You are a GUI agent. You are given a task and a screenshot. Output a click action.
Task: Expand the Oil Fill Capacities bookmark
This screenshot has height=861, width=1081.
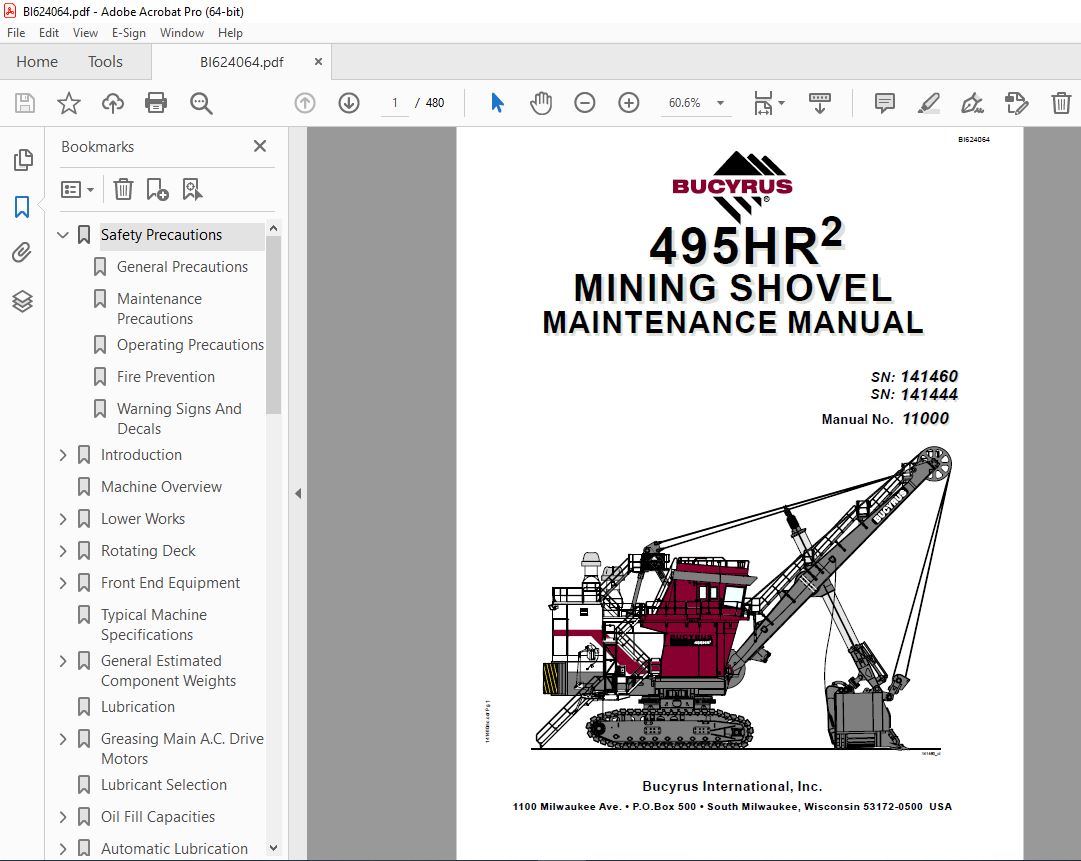[x=63, y=817]
